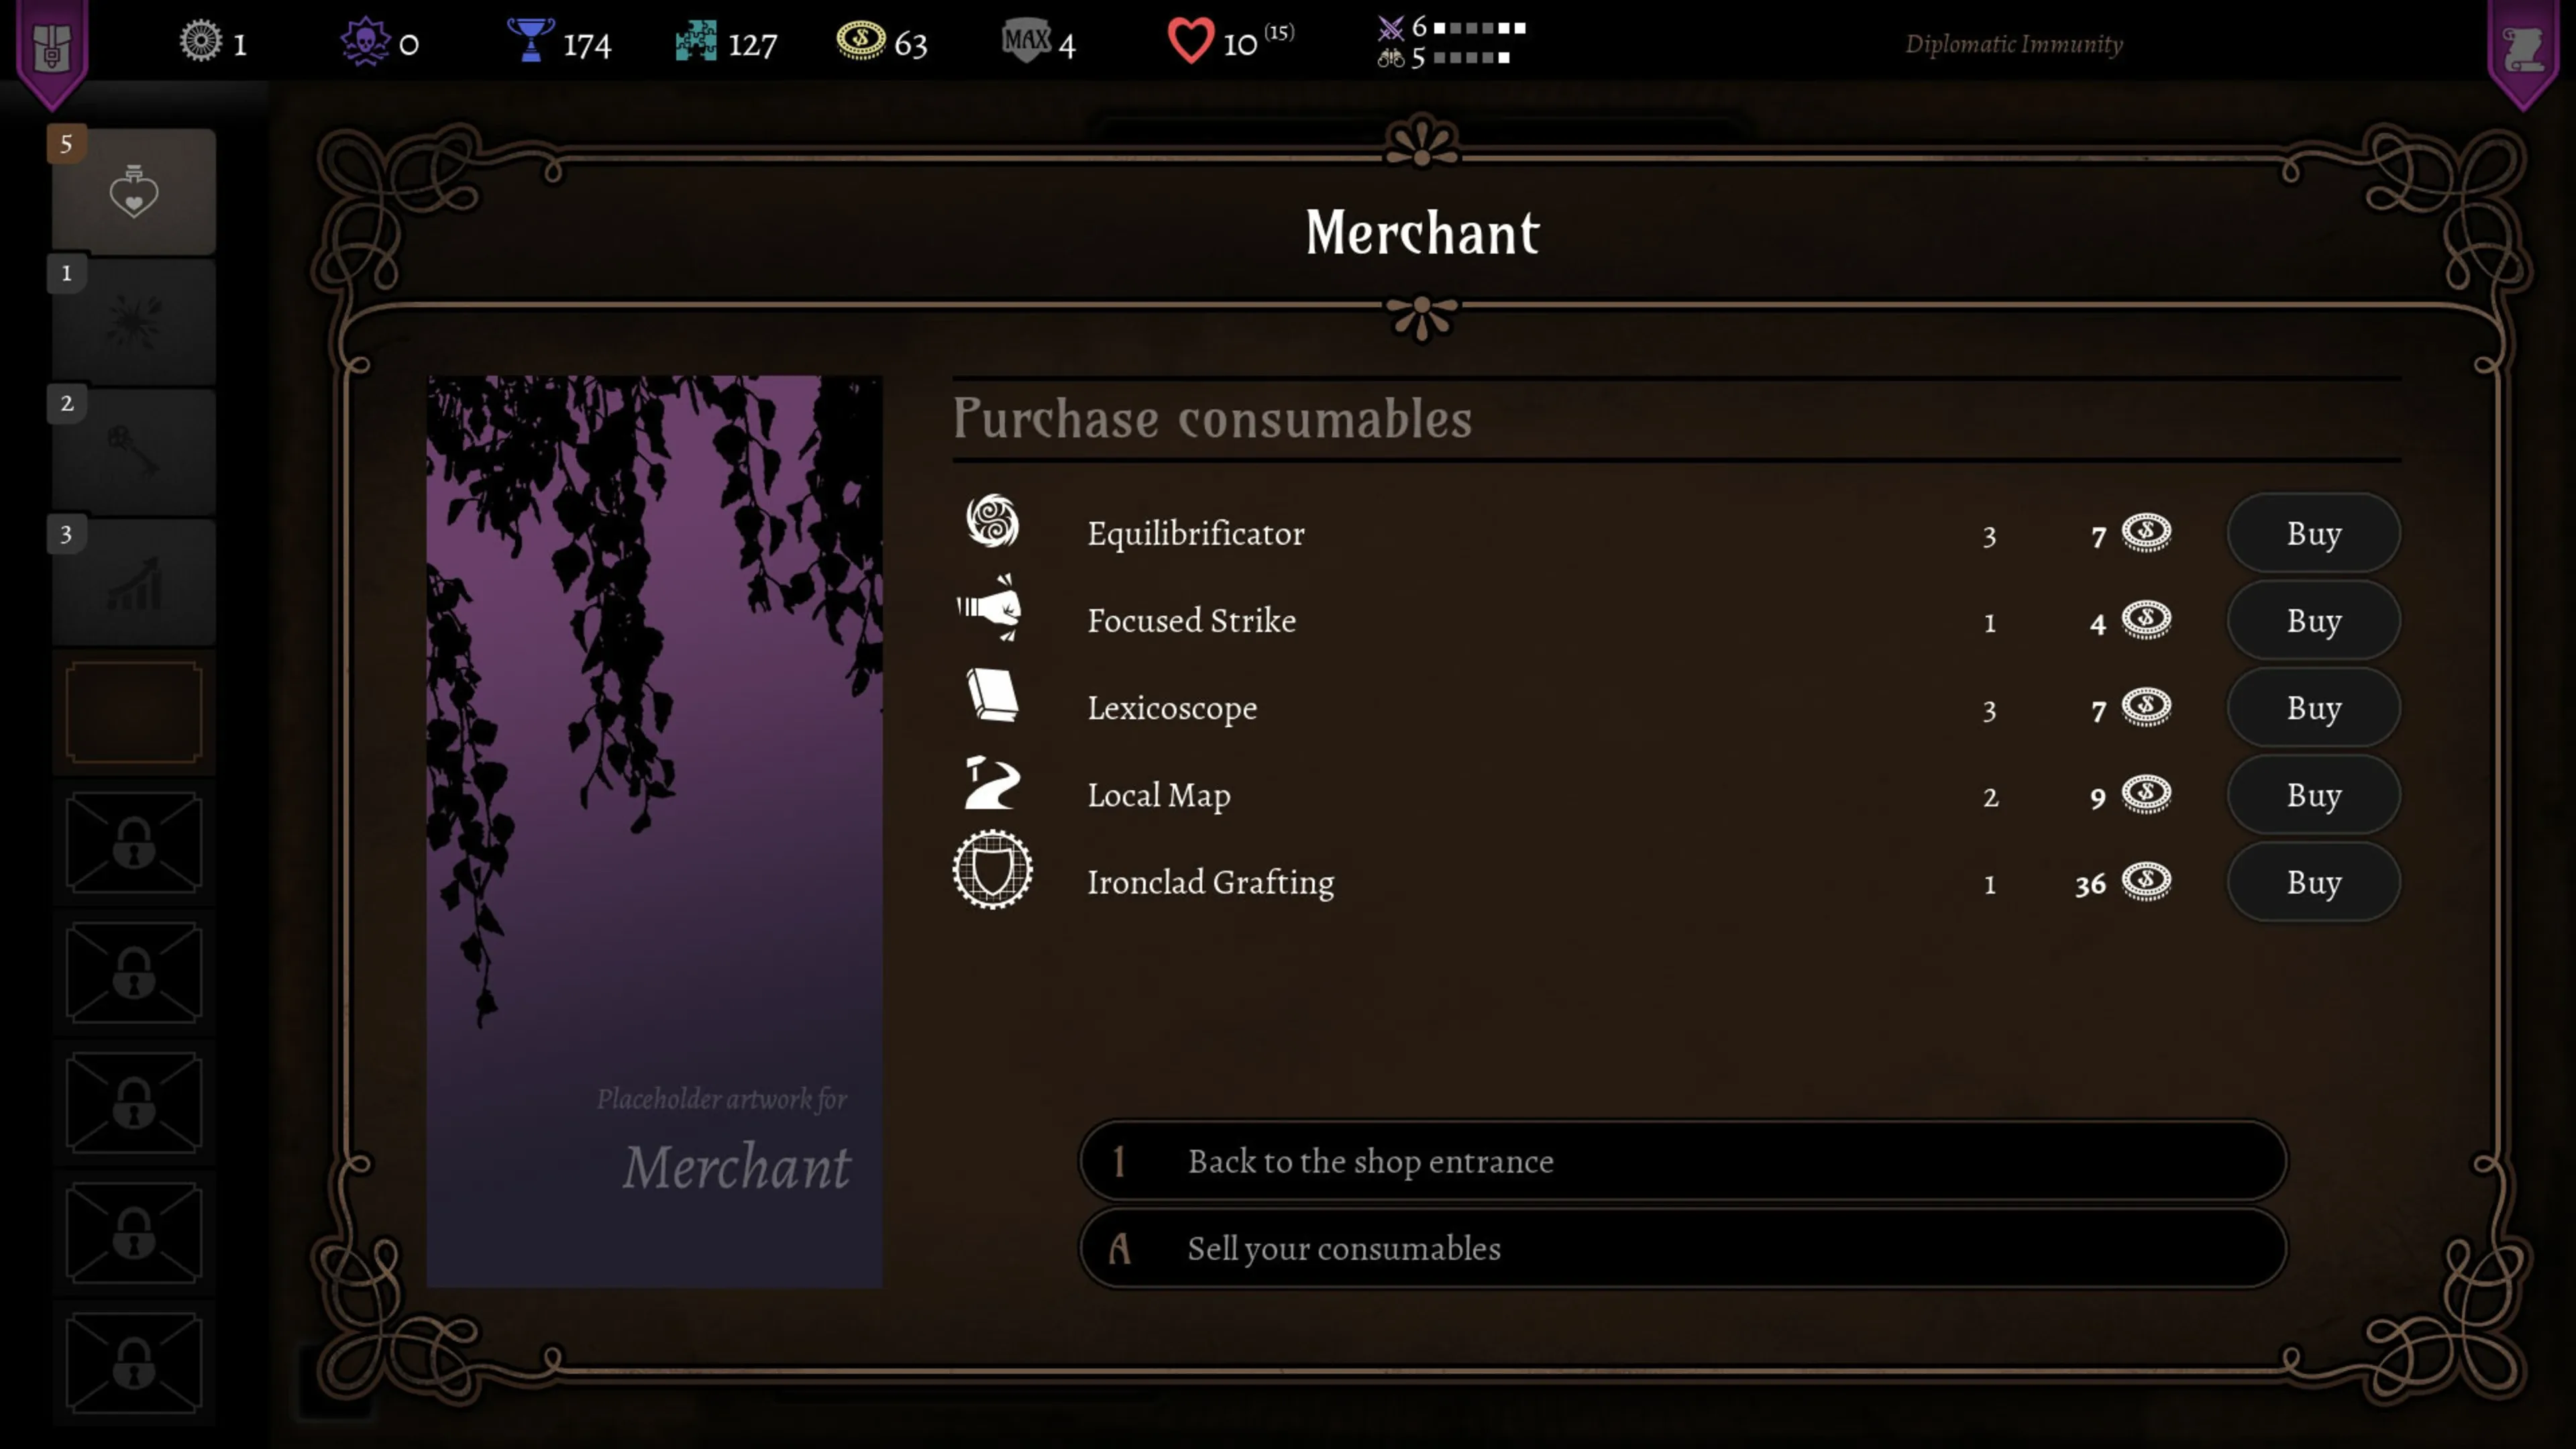Click the Lexicoscope book icon

tap(992, 695)
